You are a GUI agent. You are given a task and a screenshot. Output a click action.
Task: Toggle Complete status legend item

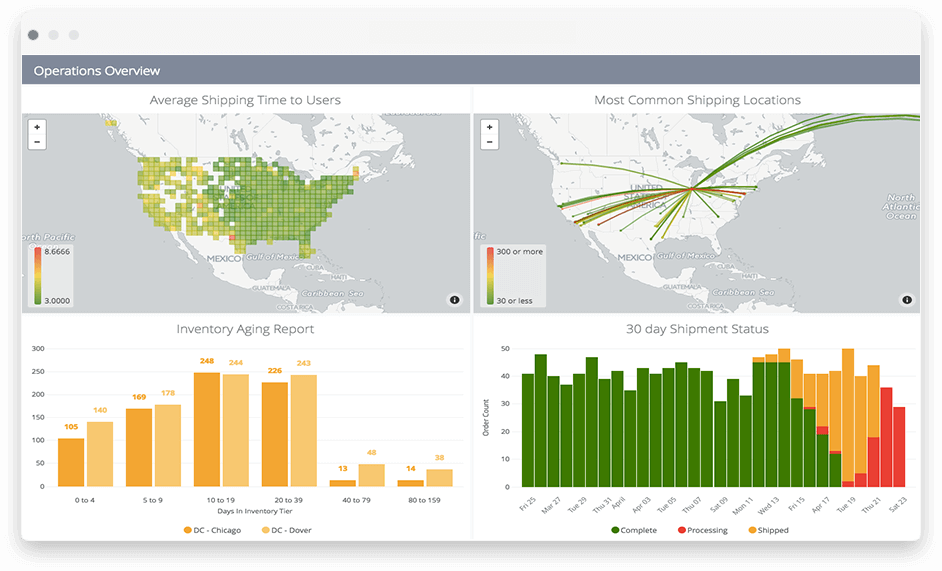[634, 530]
